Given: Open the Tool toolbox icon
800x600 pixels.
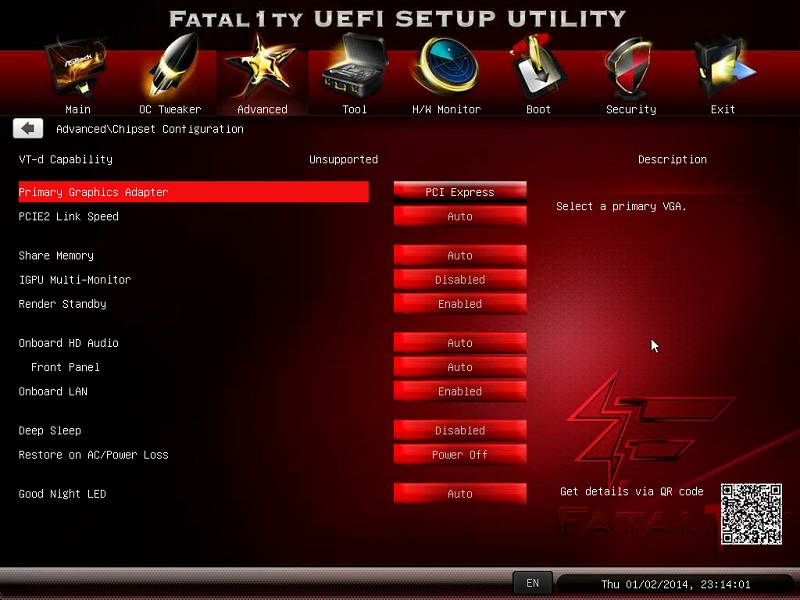Looking at the screenshot, I should click(355, 66).
